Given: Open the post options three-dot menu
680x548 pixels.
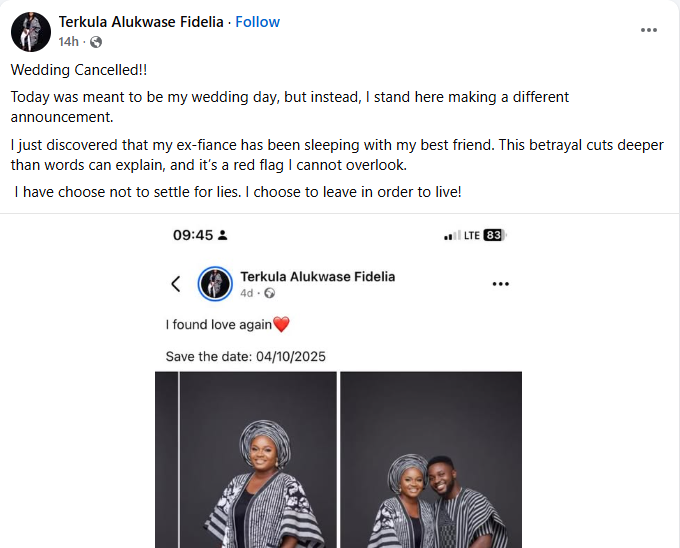Looking at the screenshot, I should [x=649, y=30].
